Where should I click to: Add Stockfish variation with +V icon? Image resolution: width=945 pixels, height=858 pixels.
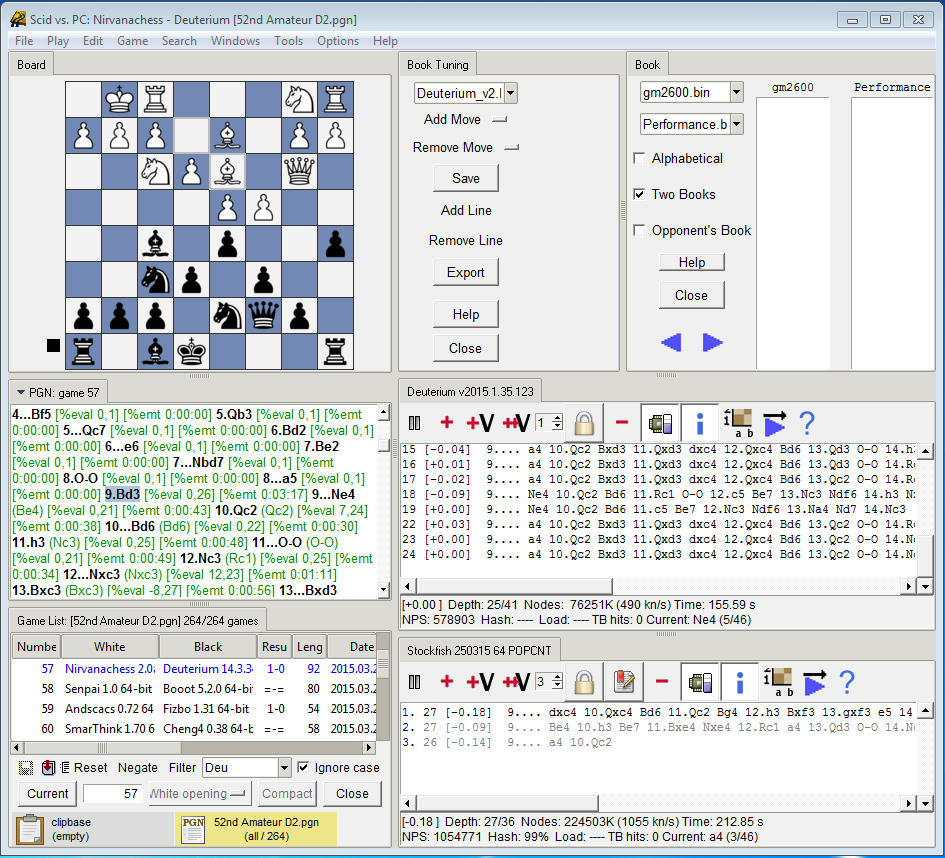point(480,682)
